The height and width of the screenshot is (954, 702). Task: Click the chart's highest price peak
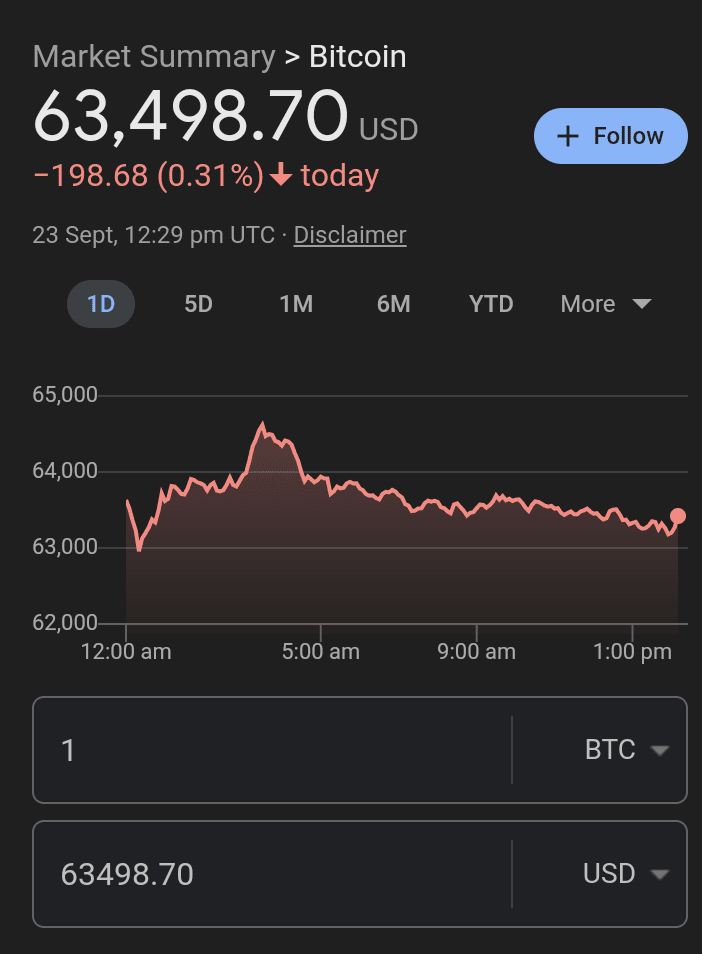tap(263, 425)
